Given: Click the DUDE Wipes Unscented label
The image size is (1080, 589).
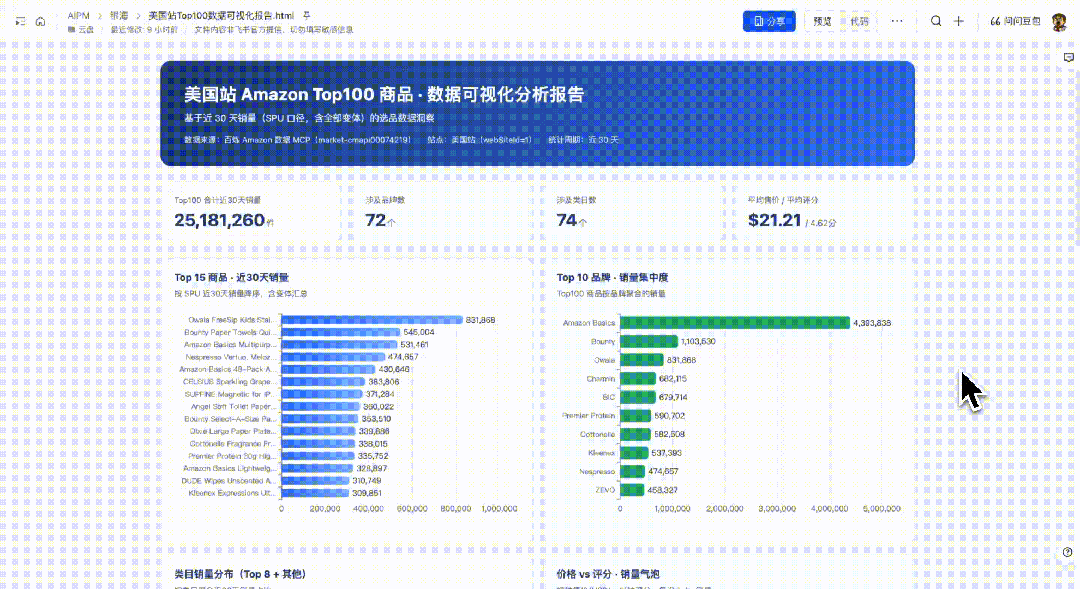Looking at the screenshot, I should (x=229, y=481).
